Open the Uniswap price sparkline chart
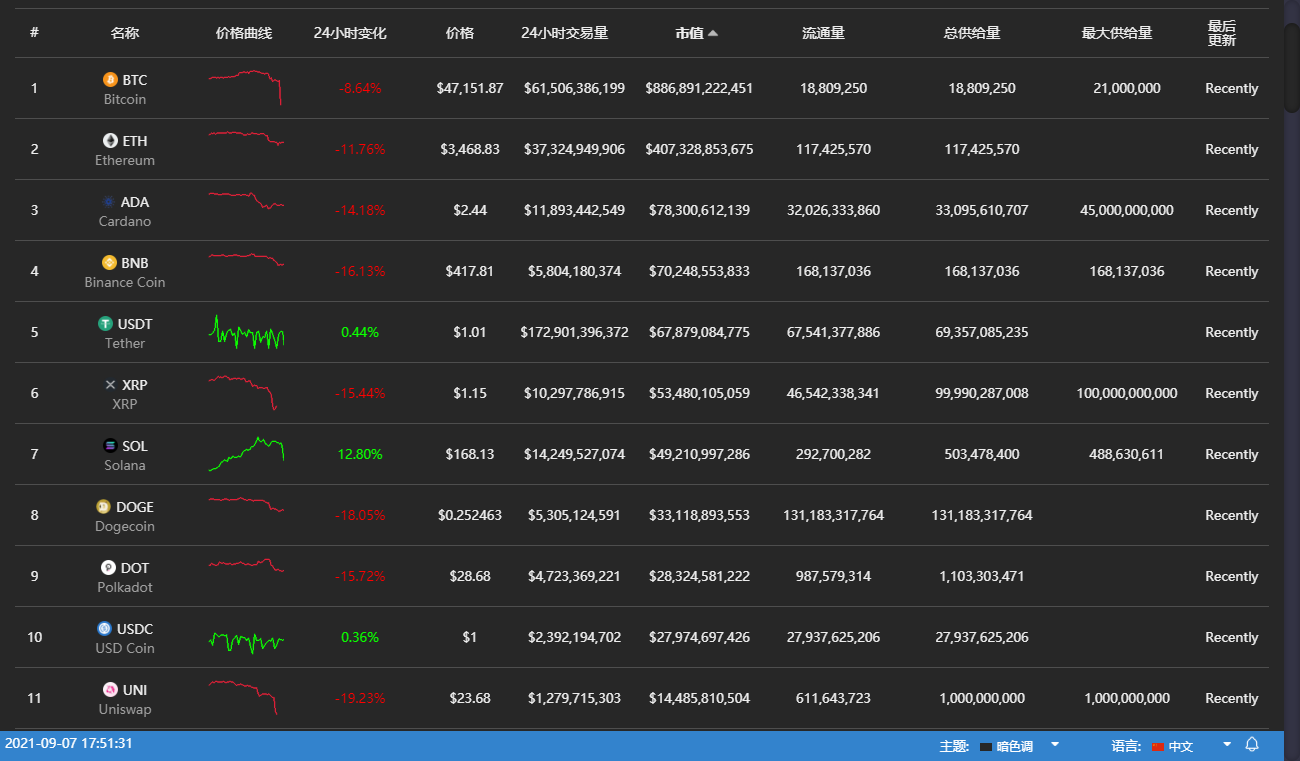The height and width of the screenshot is (761, 1300). click(x=243, y=698)
